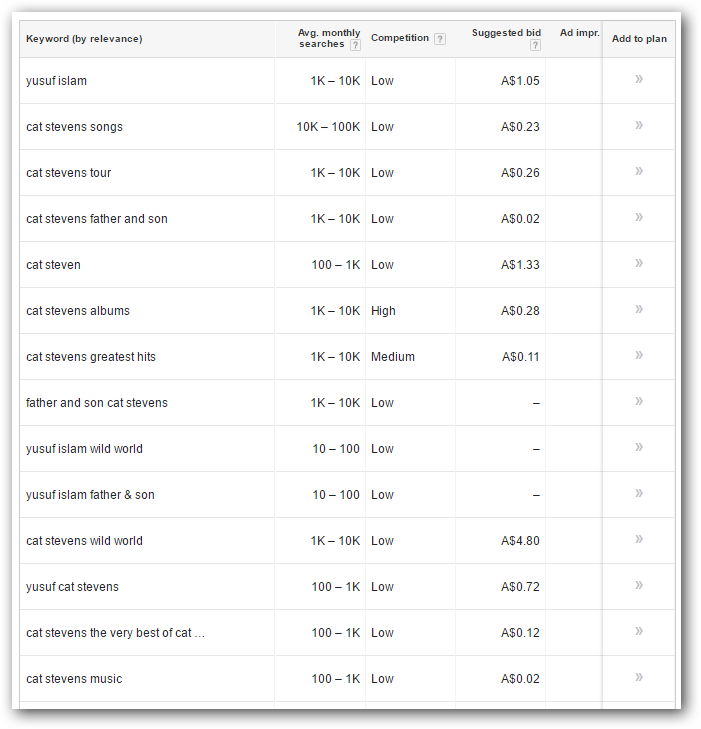Select 'cat stevens the very best' keyword
Image resolution: width=701 pixels, height=729 pixels.
(x=115, y=633)
